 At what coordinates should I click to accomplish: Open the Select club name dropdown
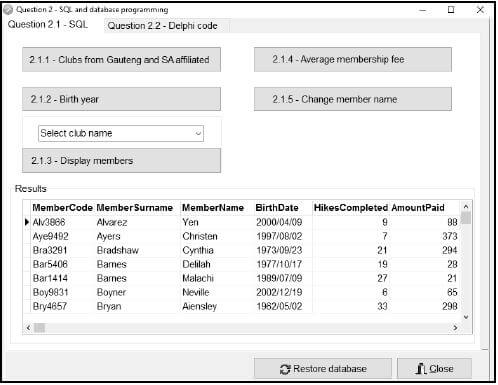pos(121,133)
